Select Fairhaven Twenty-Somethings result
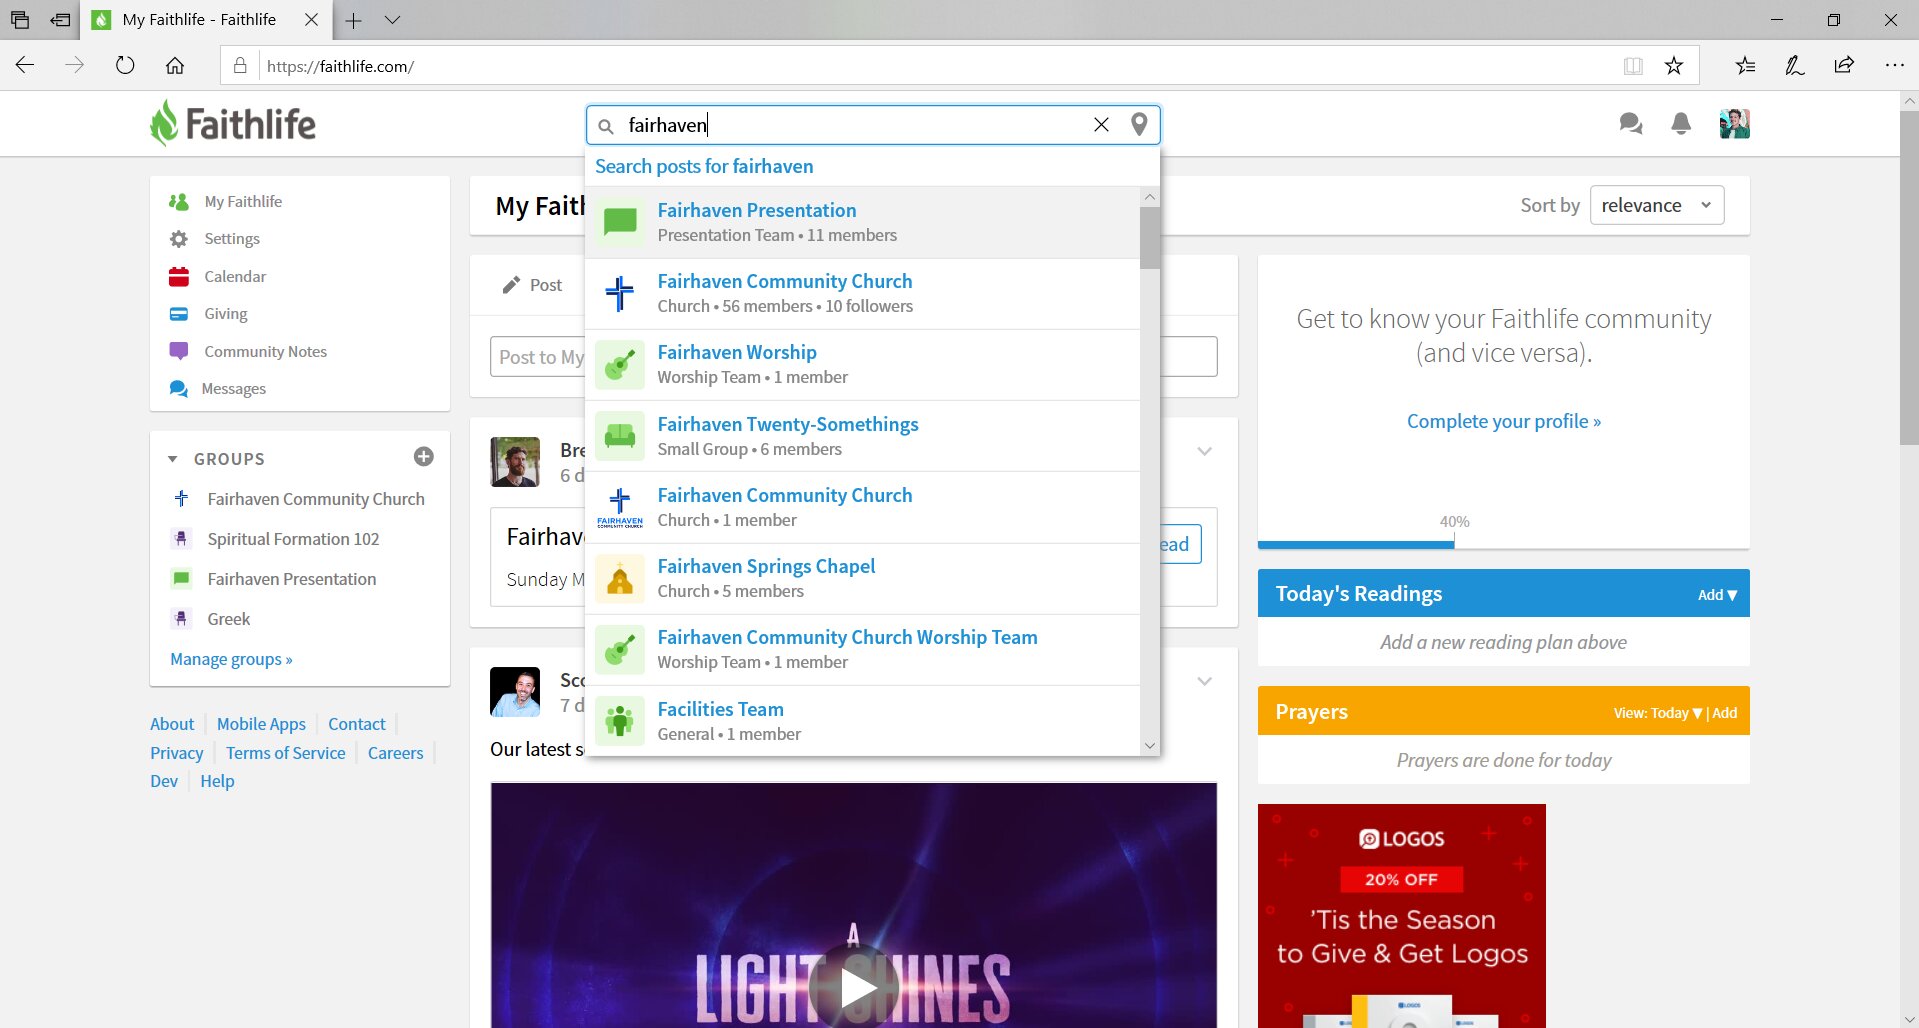Screen dimensions: 1919x1028 pos(863,436)
